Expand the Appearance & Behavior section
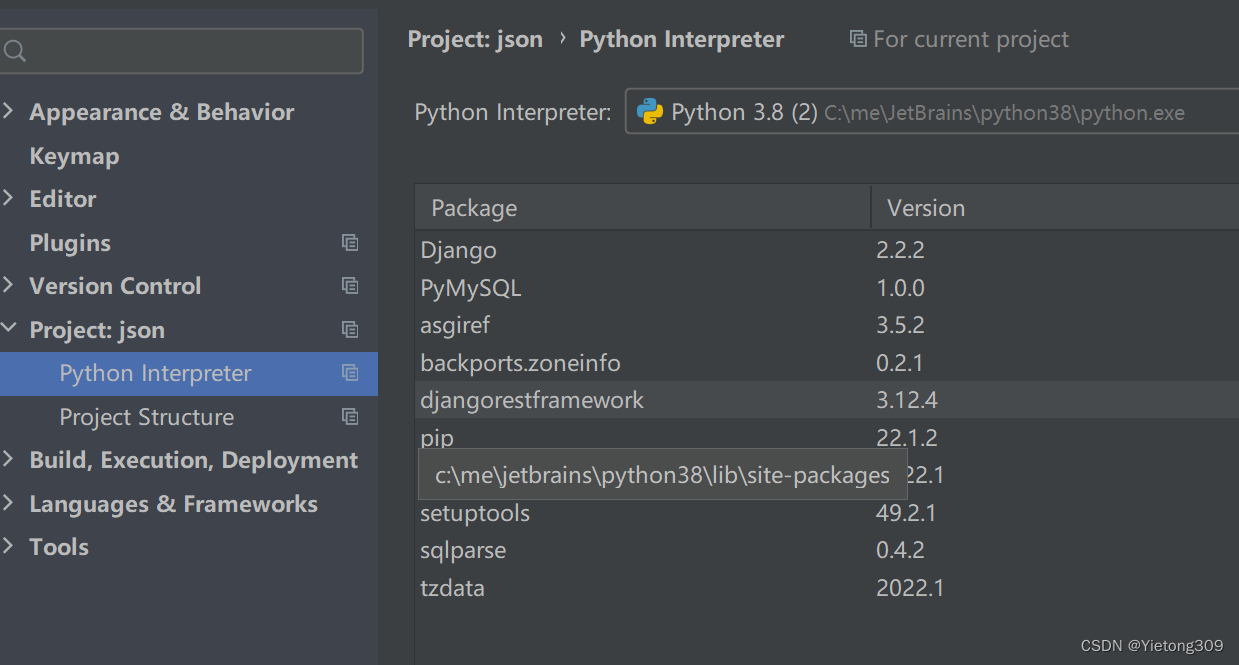Image resolution: width=1239 pixels, height=665 pixels. coord(10,111)
